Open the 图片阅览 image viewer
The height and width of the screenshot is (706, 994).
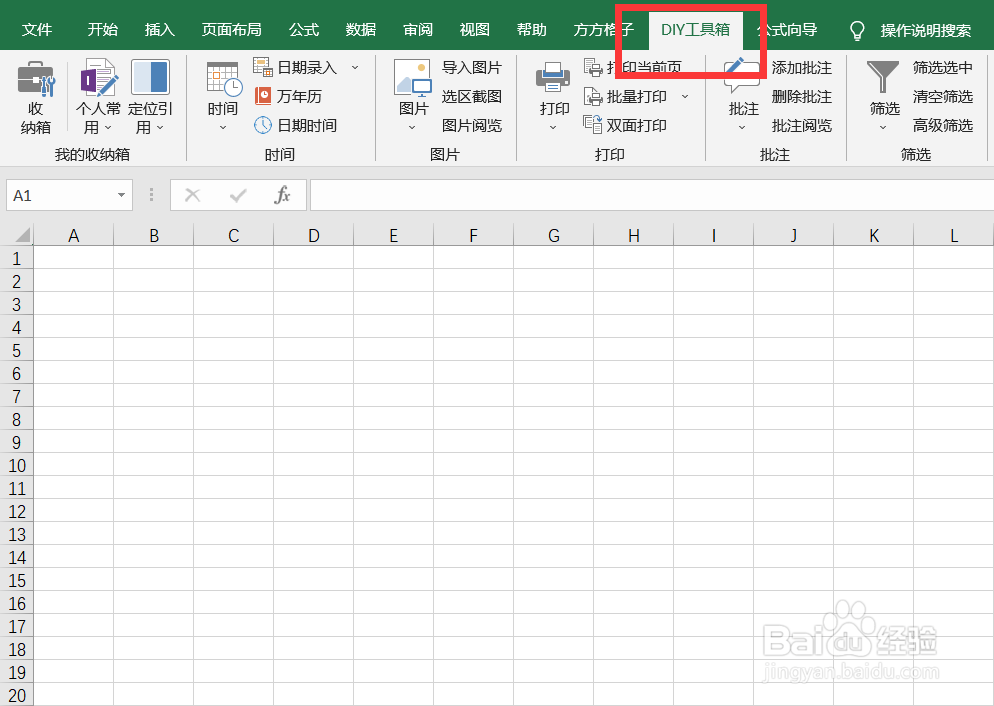pos(473,125)
